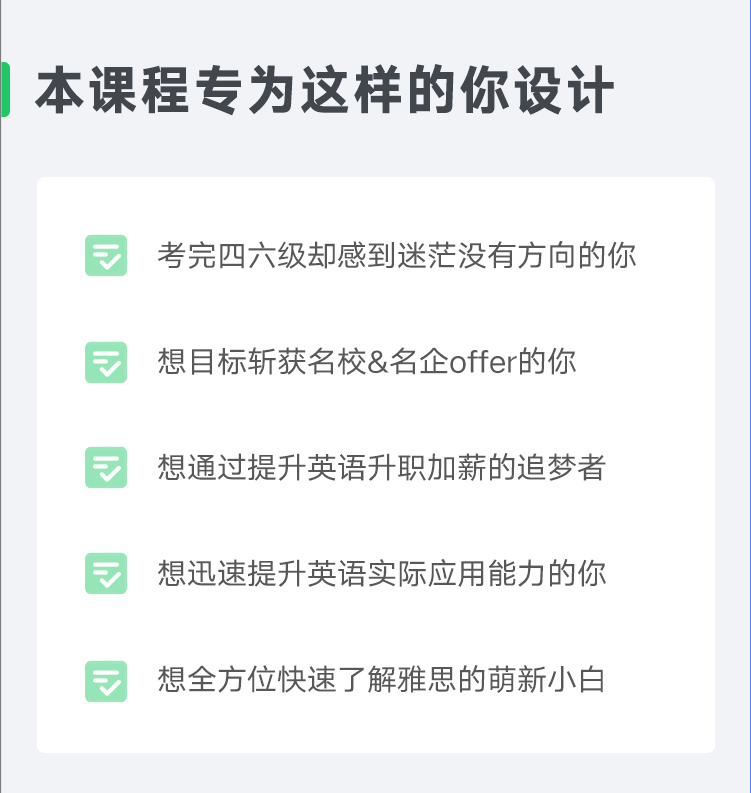The width and height of the screenshot is (751, 793).
Task: Click the checklist icon beside 实际应用能力 line
Action: (106, 573)
